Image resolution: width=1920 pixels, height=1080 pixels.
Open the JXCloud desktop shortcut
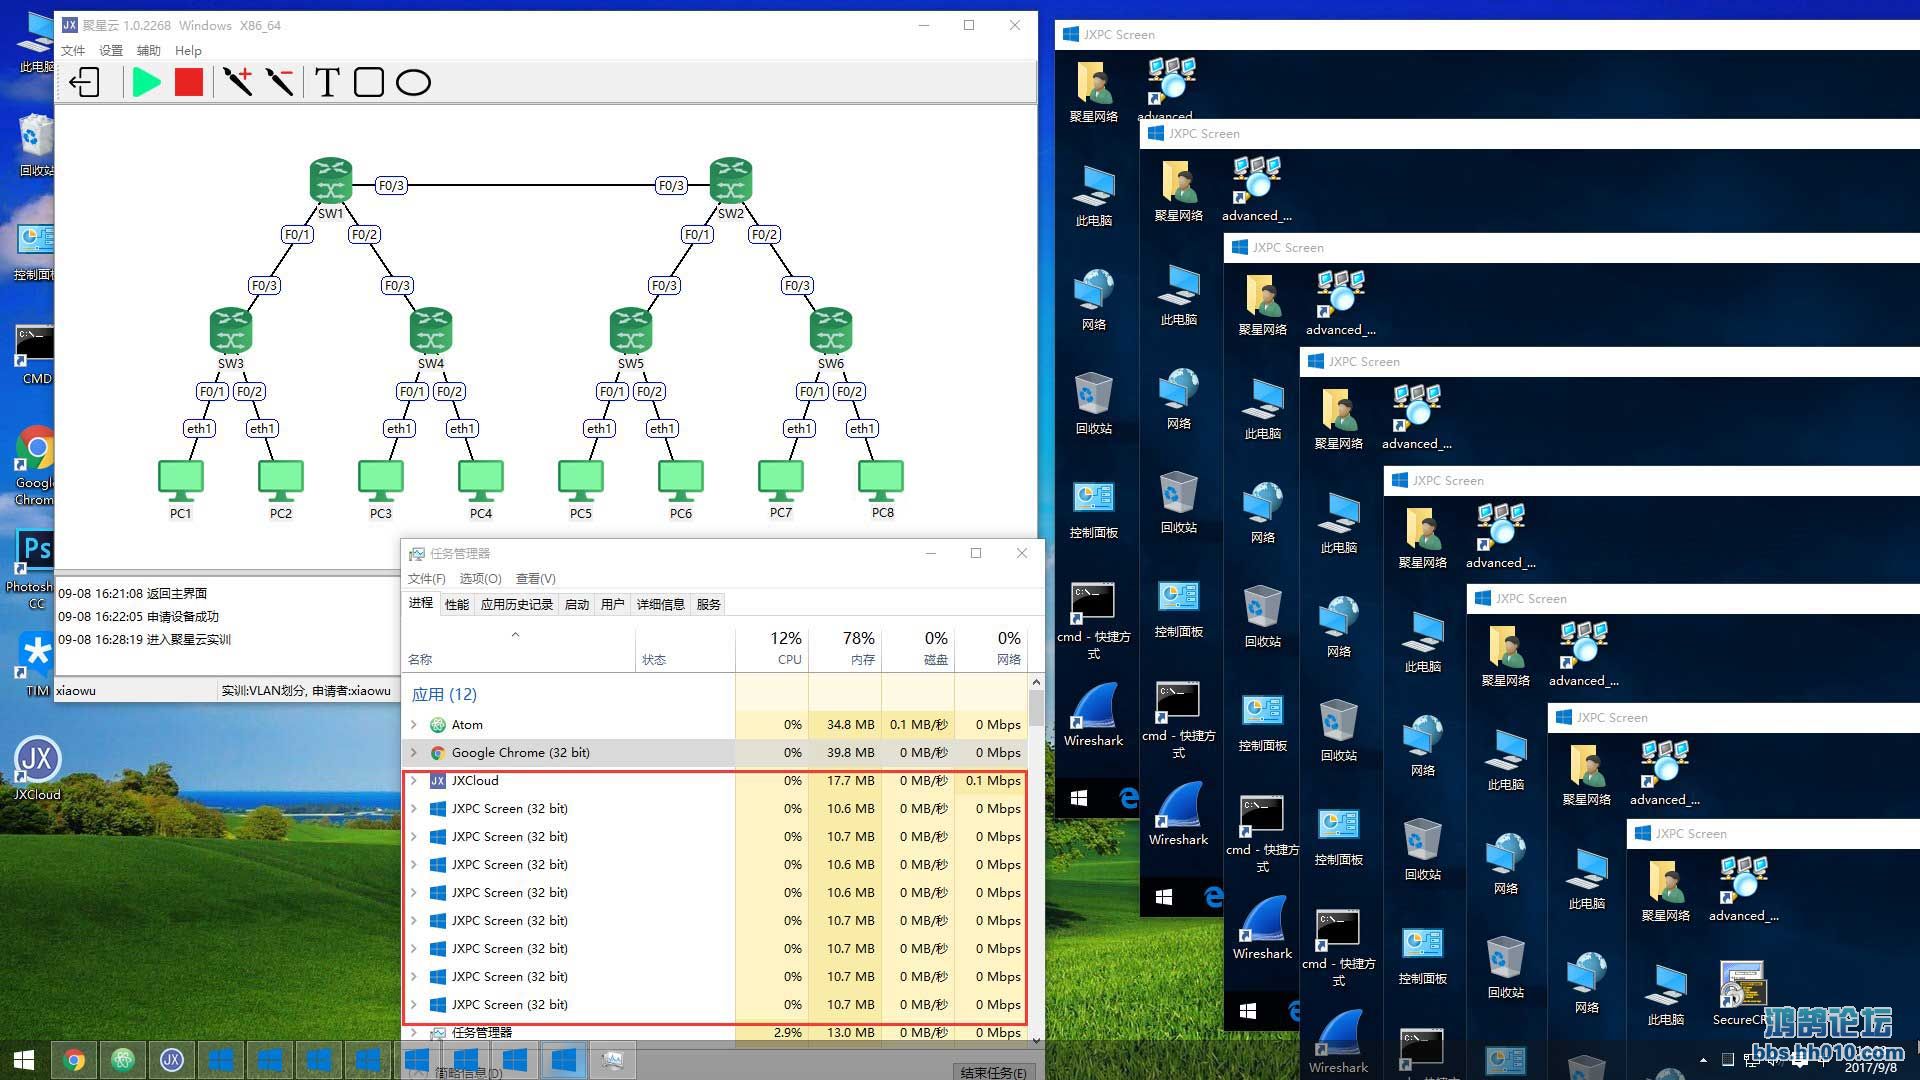(x=37, y=769)
